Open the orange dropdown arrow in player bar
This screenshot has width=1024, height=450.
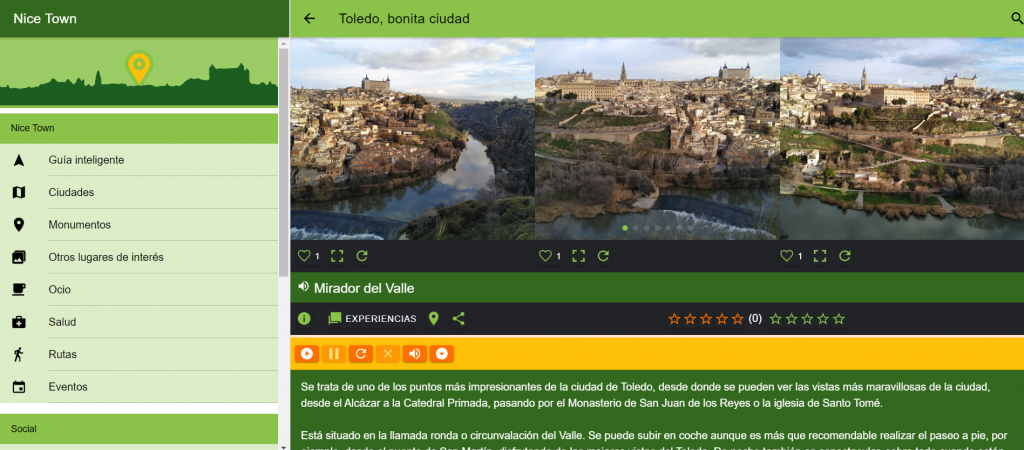pyautogui.click(x=441, y=354)
